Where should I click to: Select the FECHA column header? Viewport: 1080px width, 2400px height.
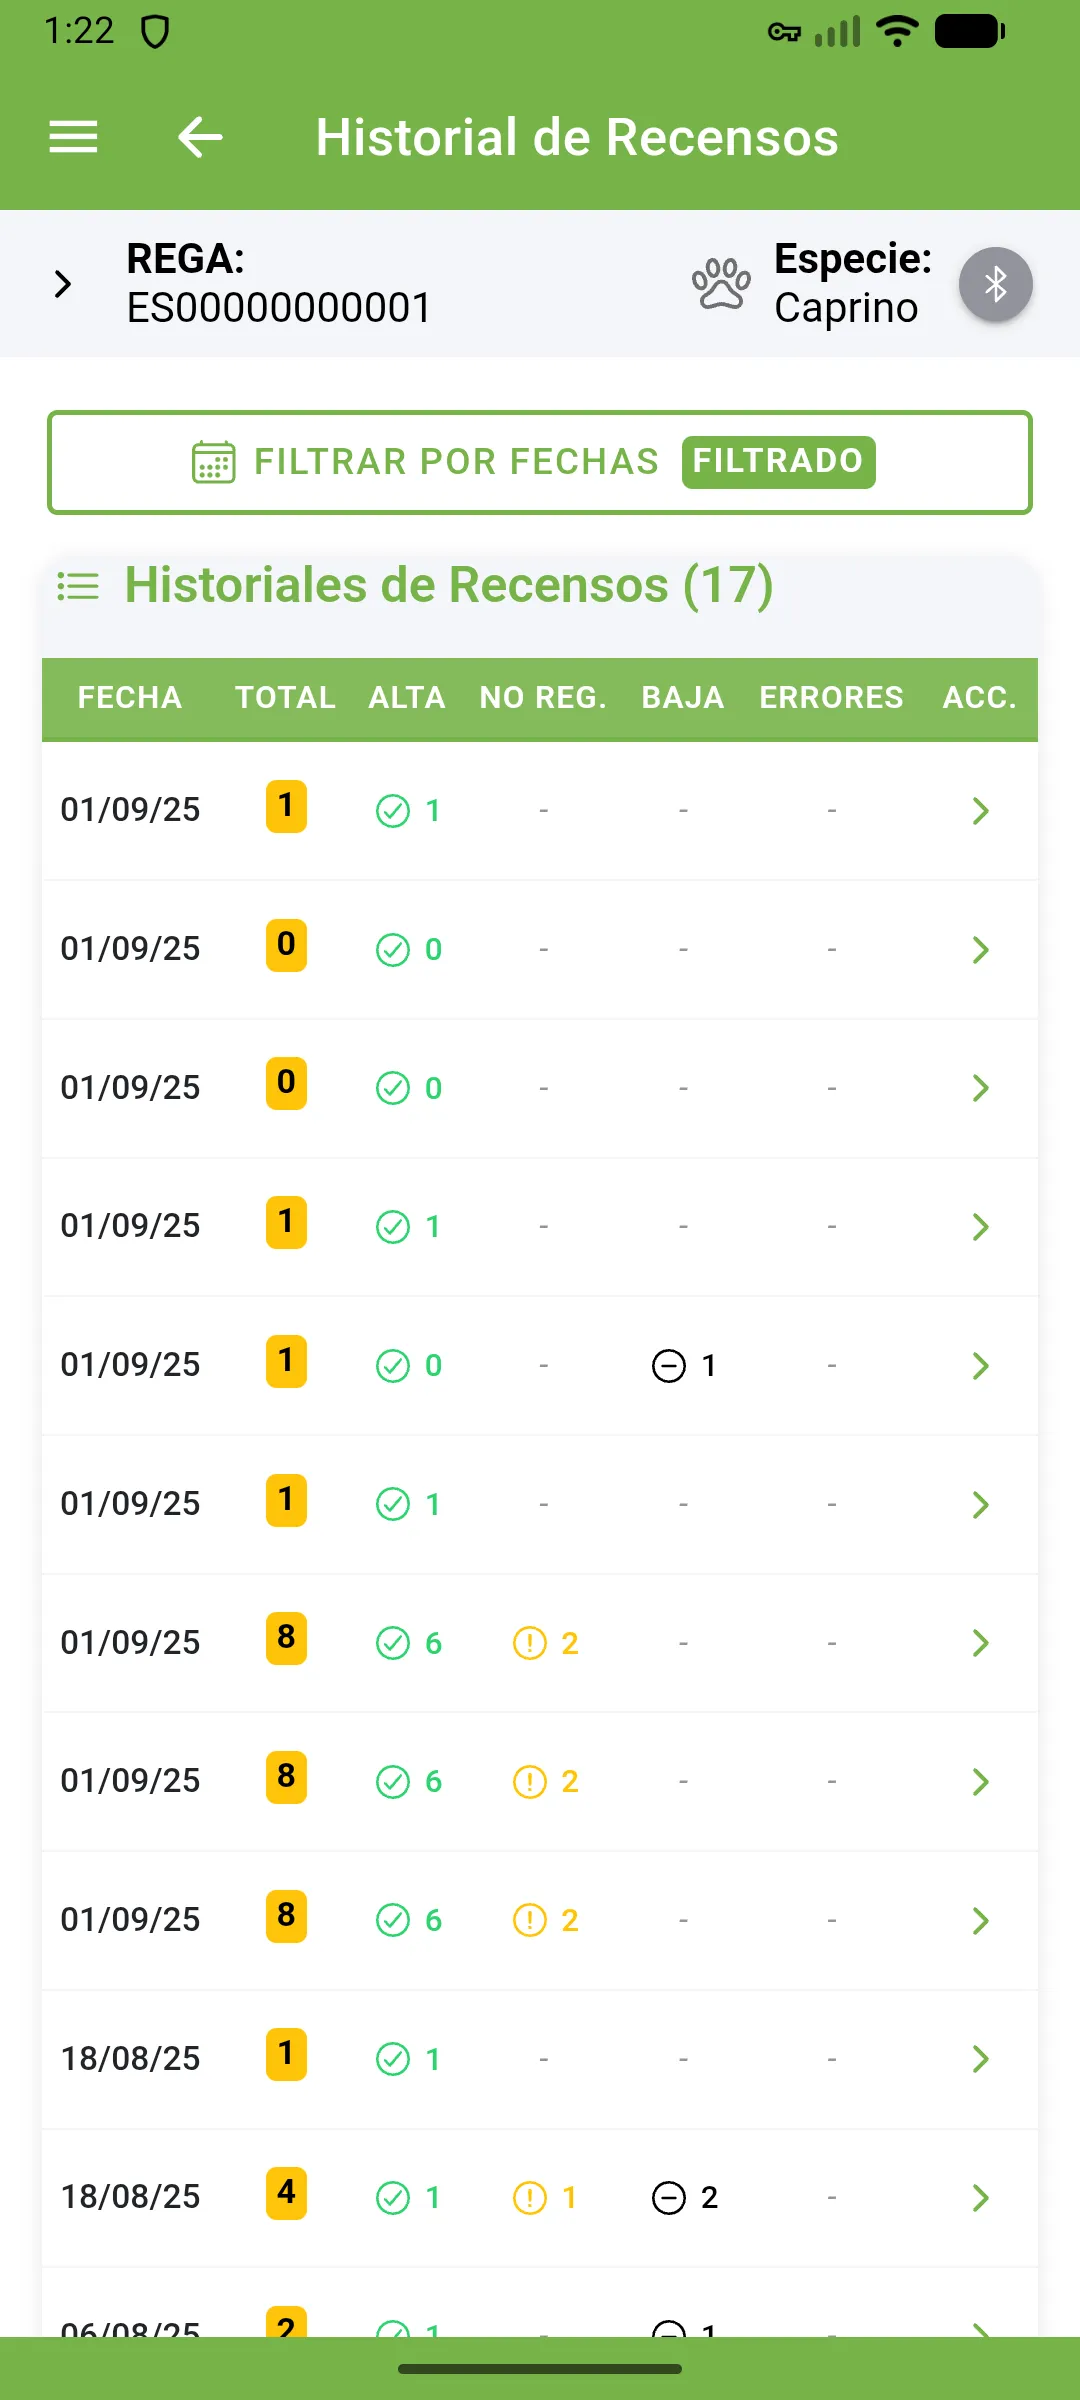click(130, 698)
